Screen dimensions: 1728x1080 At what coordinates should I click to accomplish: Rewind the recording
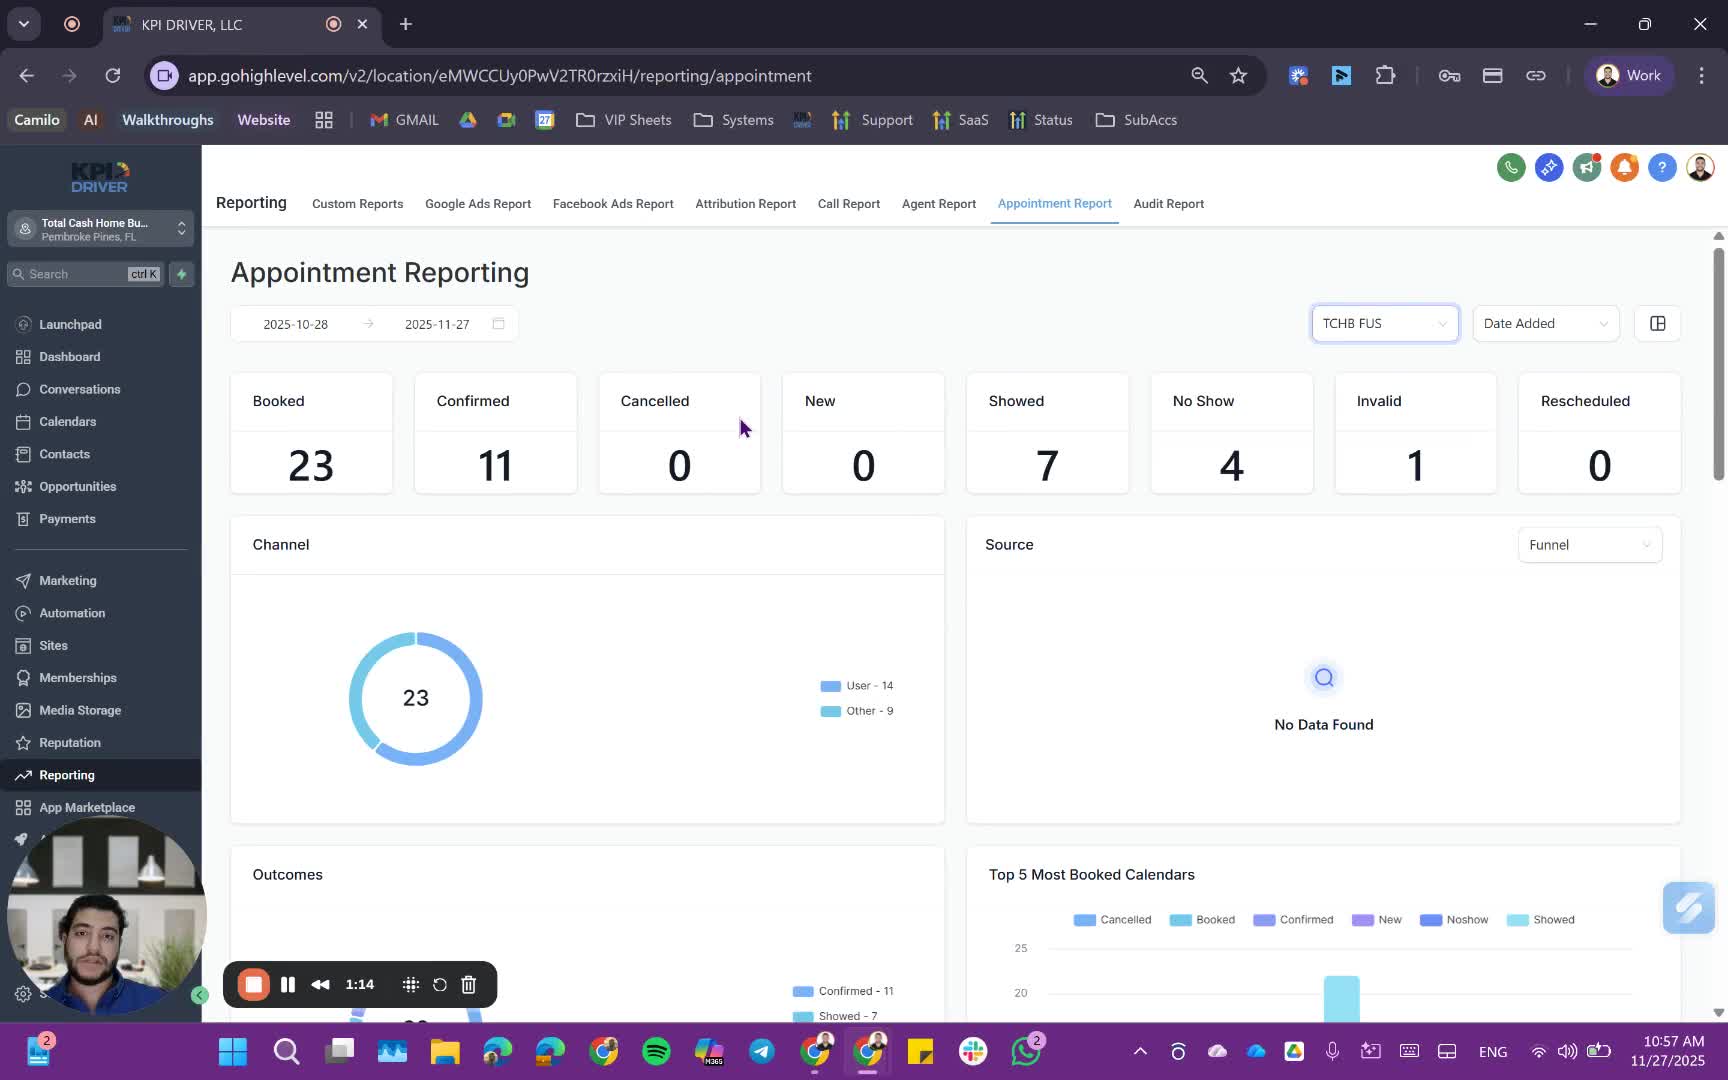point(320,984)
